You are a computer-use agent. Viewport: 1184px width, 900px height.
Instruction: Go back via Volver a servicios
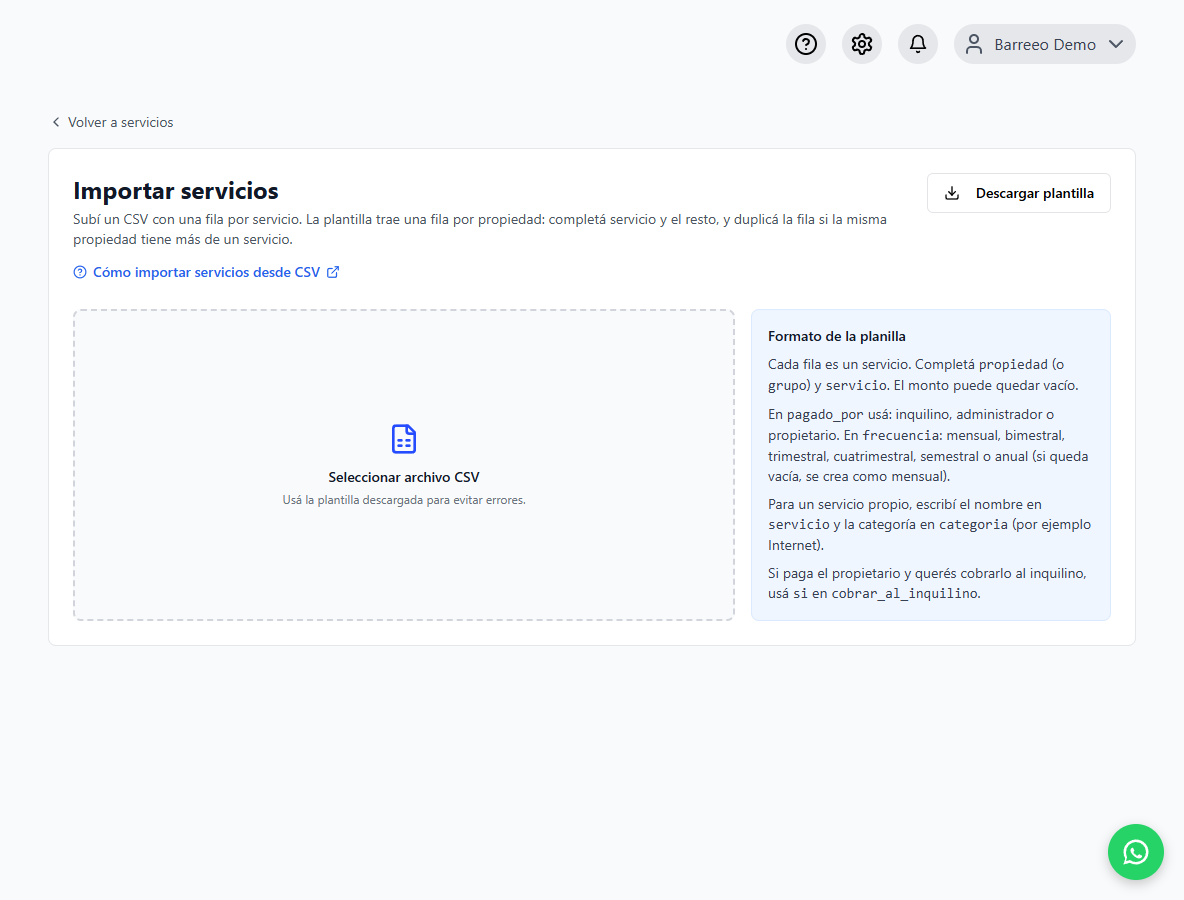coord(113,122)
